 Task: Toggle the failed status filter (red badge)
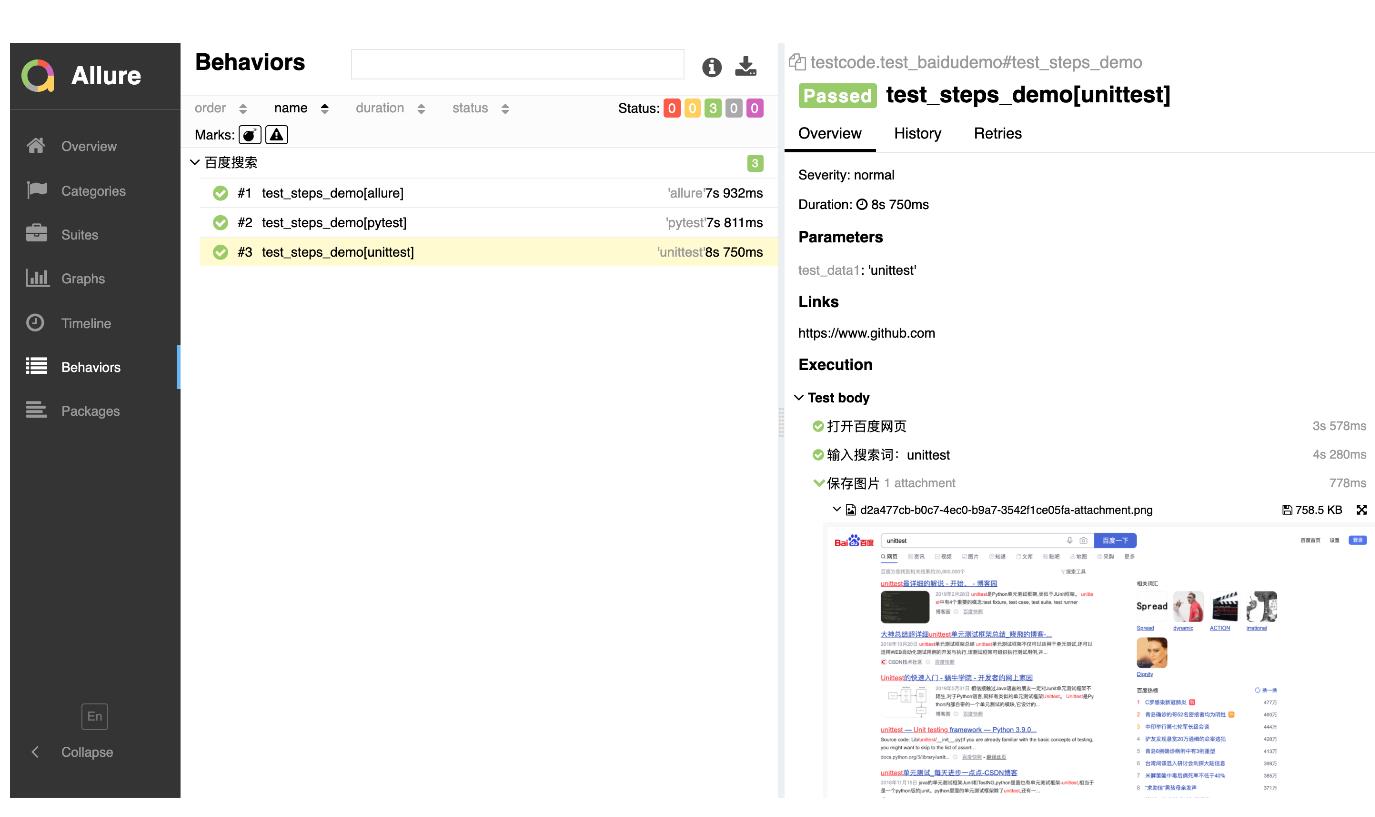(x=671, y=108)
